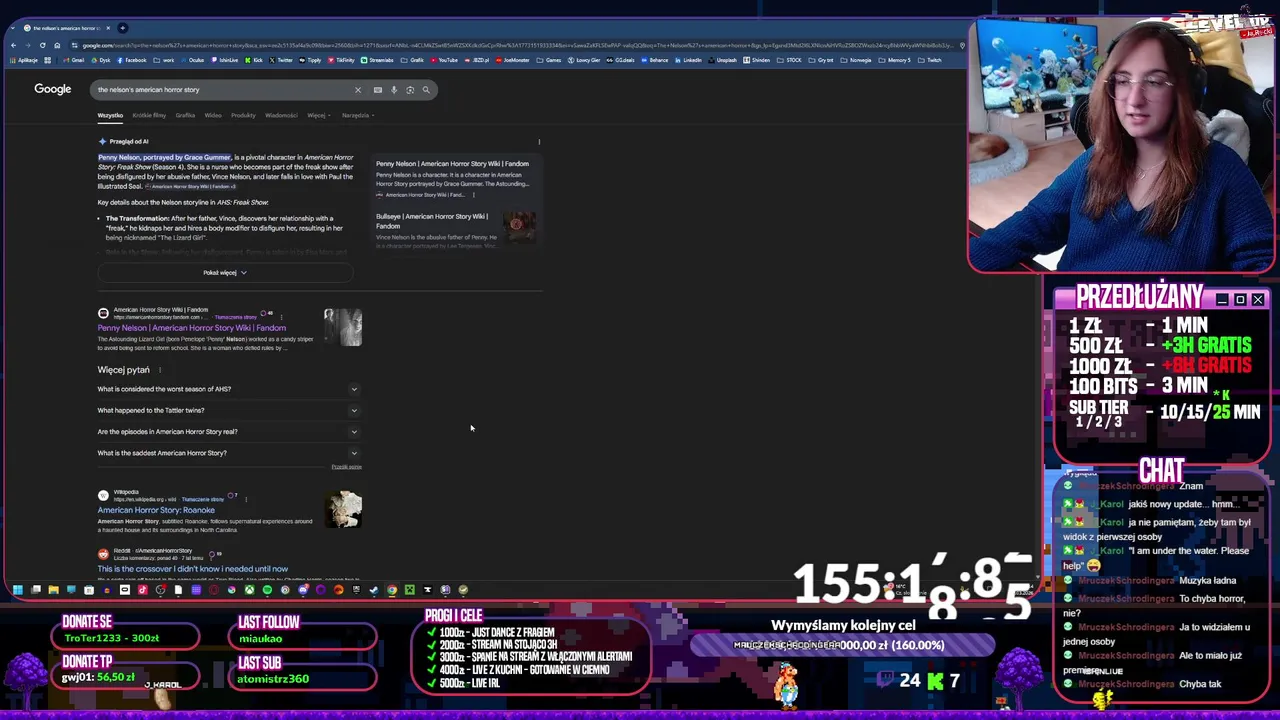Image resolution: width=1280 pixels, height=720 pixels.
Task: Switch to Krótkie filmy tab
Action: click(x=149, y=115)
